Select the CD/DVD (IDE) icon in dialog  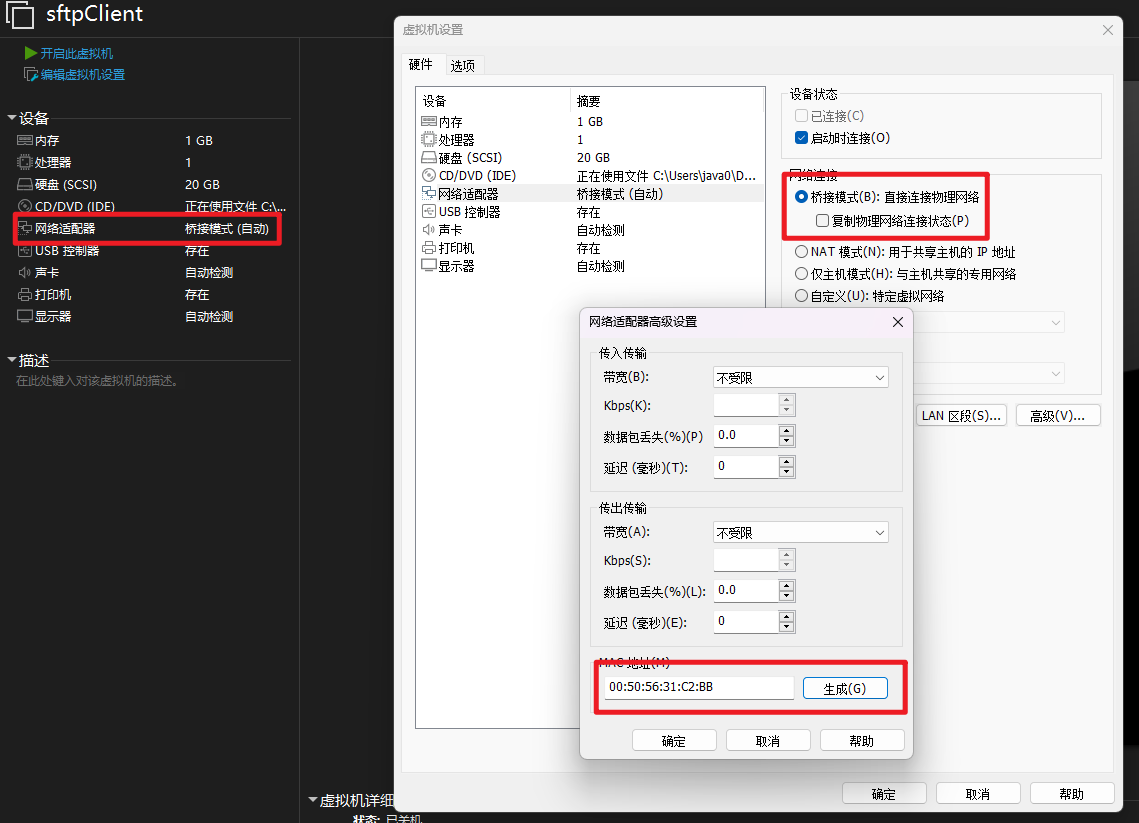click(x=429, y=176)
